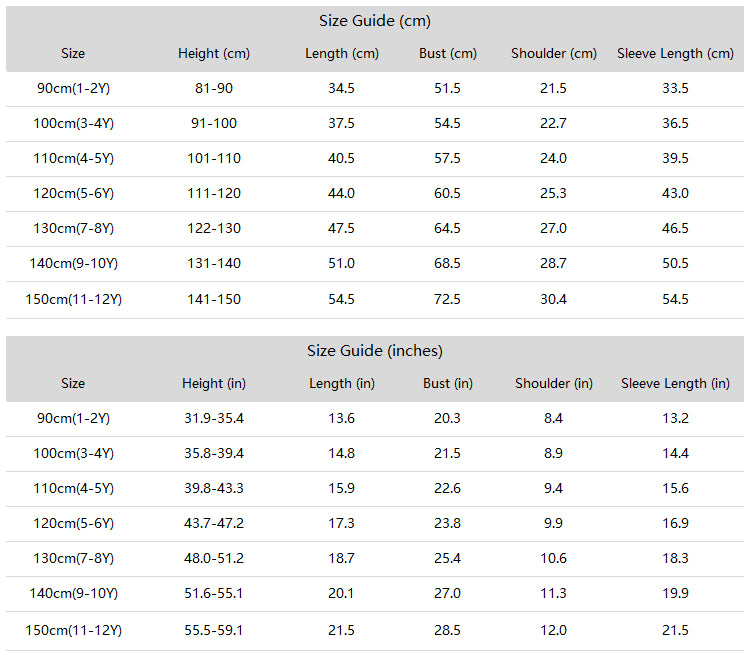
Task: Select the 30.4 shoulder value
Action: (x=553, y=299)
